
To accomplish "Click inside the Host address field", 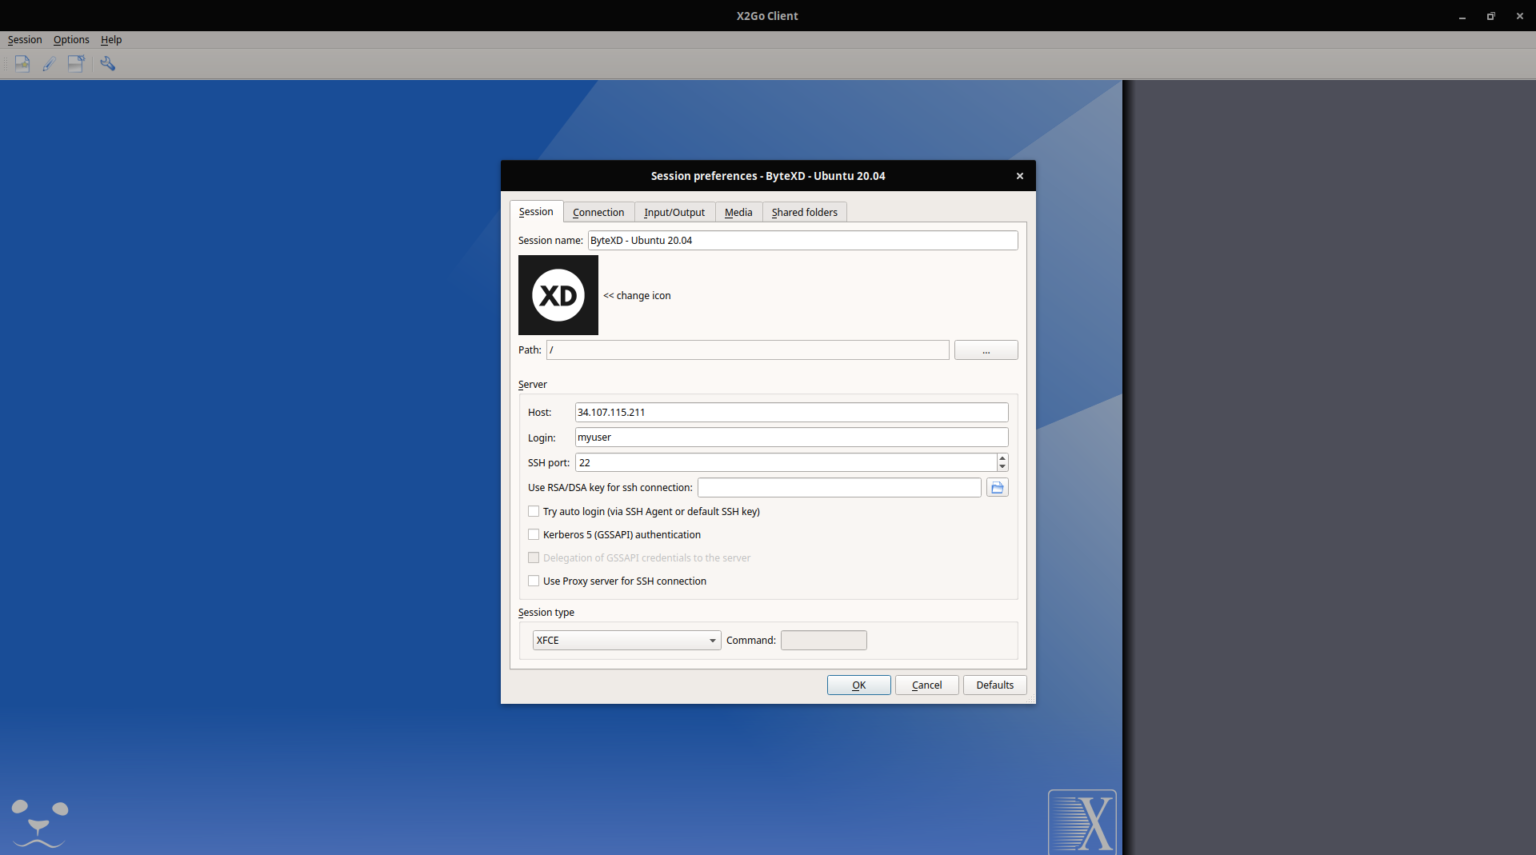I will click(x=790, y=412).
